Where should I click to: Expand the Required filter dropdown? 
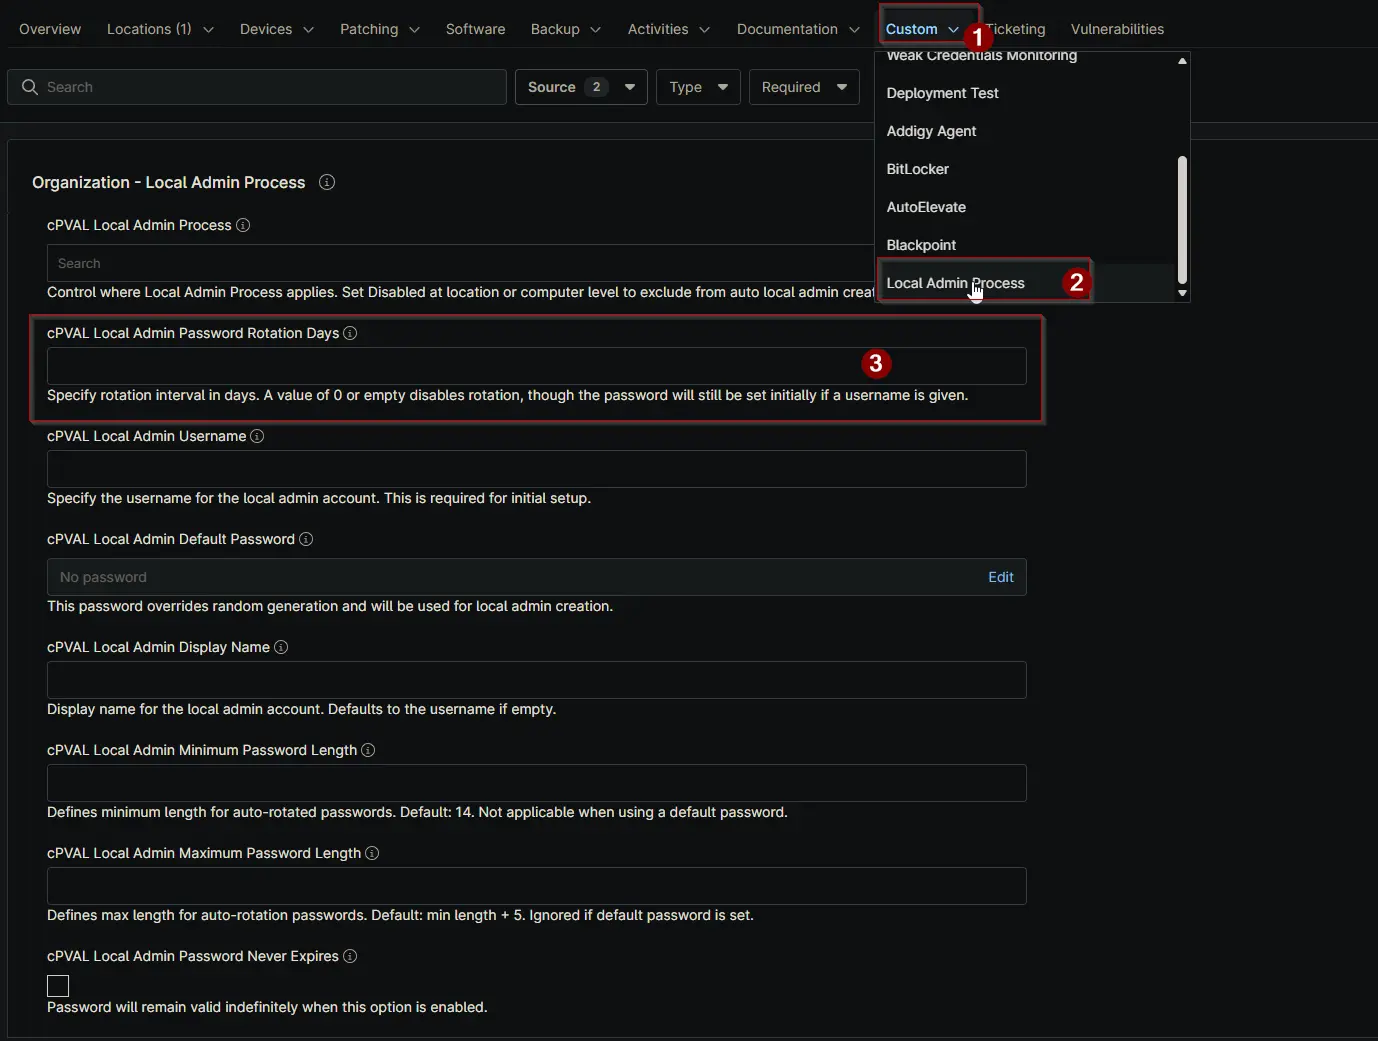[804, 87]
